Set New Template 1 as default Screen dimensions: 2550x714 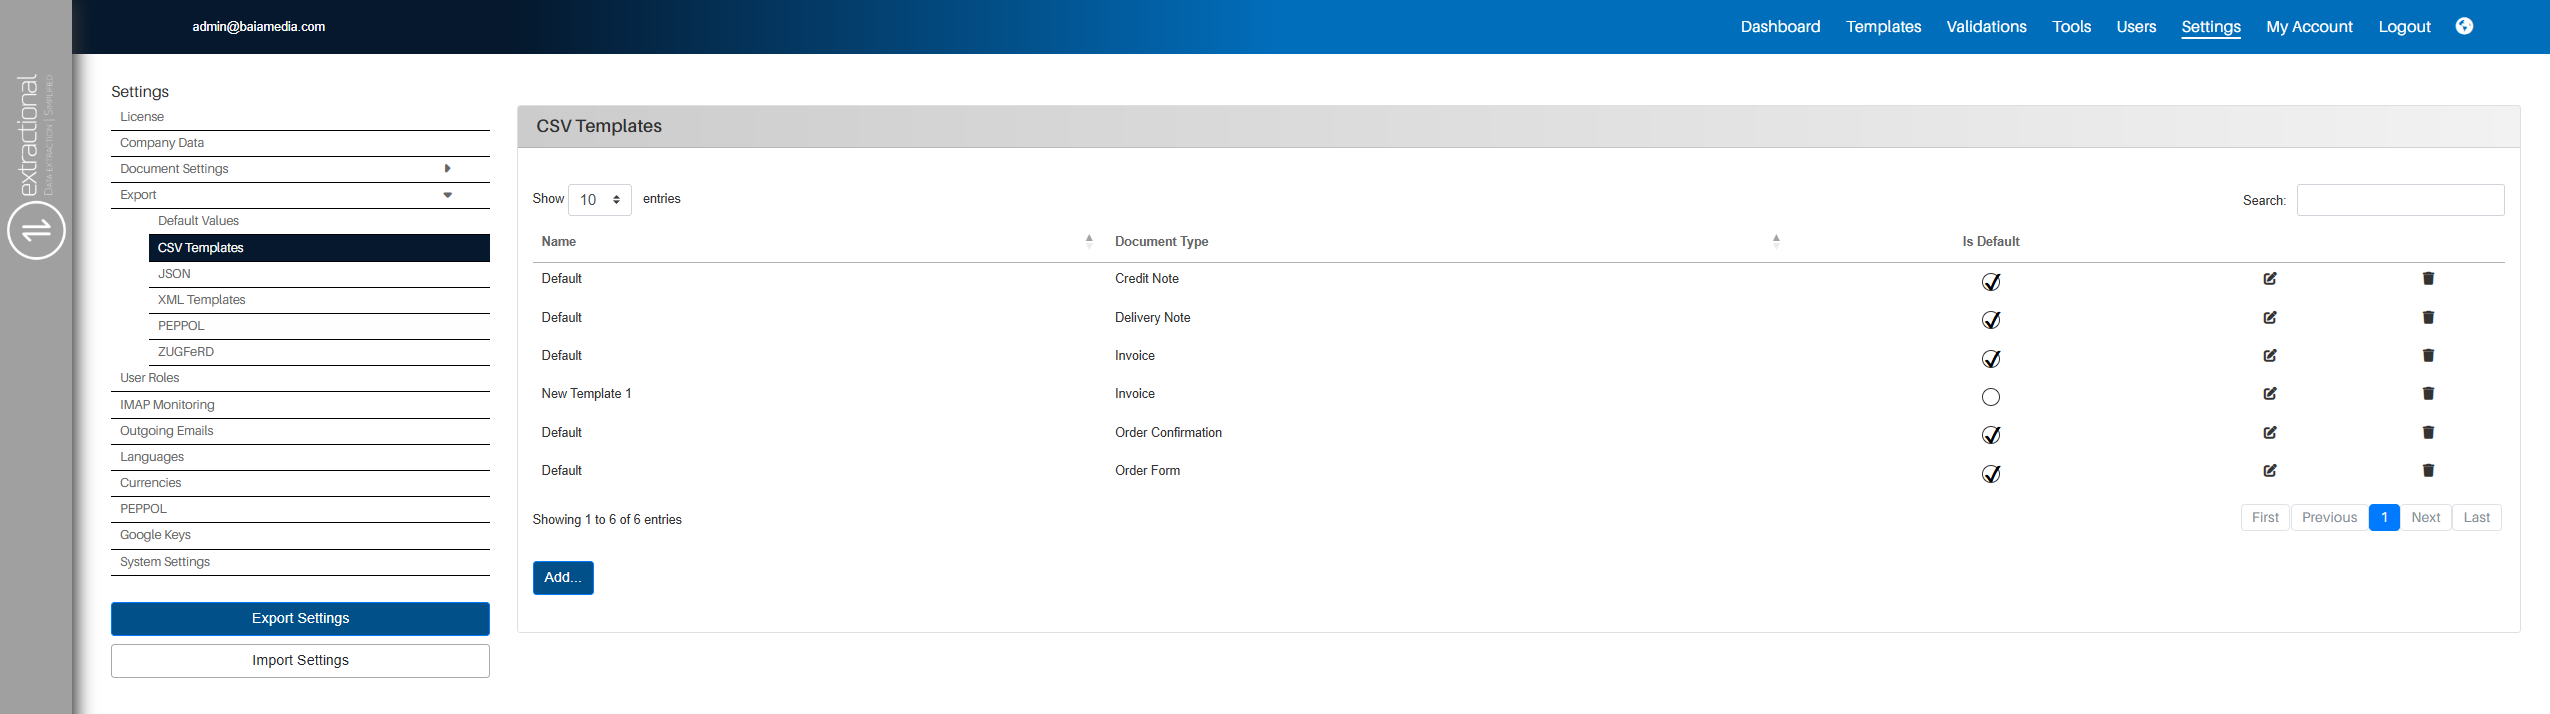tap(1990, 397)
